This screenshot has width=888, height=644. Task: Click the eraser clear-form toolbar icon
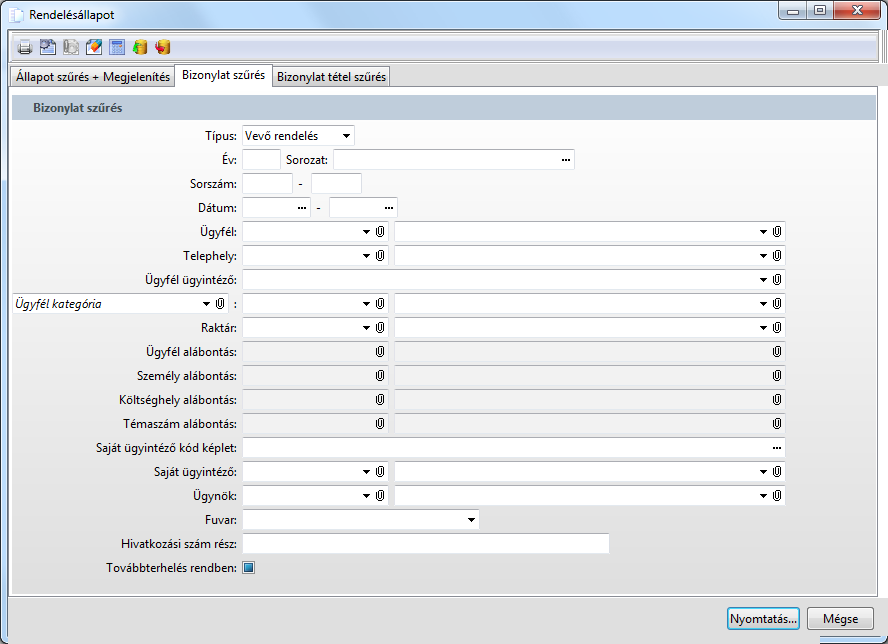pos(94,47)
